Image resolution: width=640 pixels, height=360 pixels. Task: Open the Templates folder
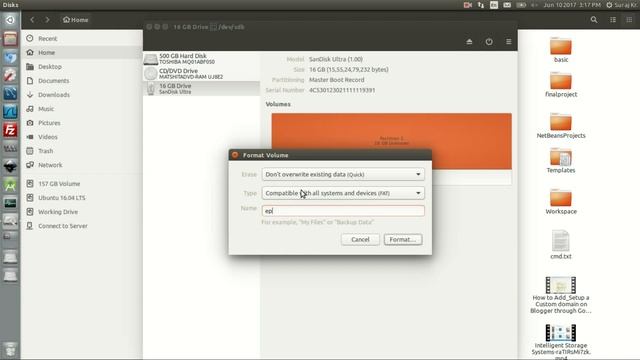click(561, 160)
